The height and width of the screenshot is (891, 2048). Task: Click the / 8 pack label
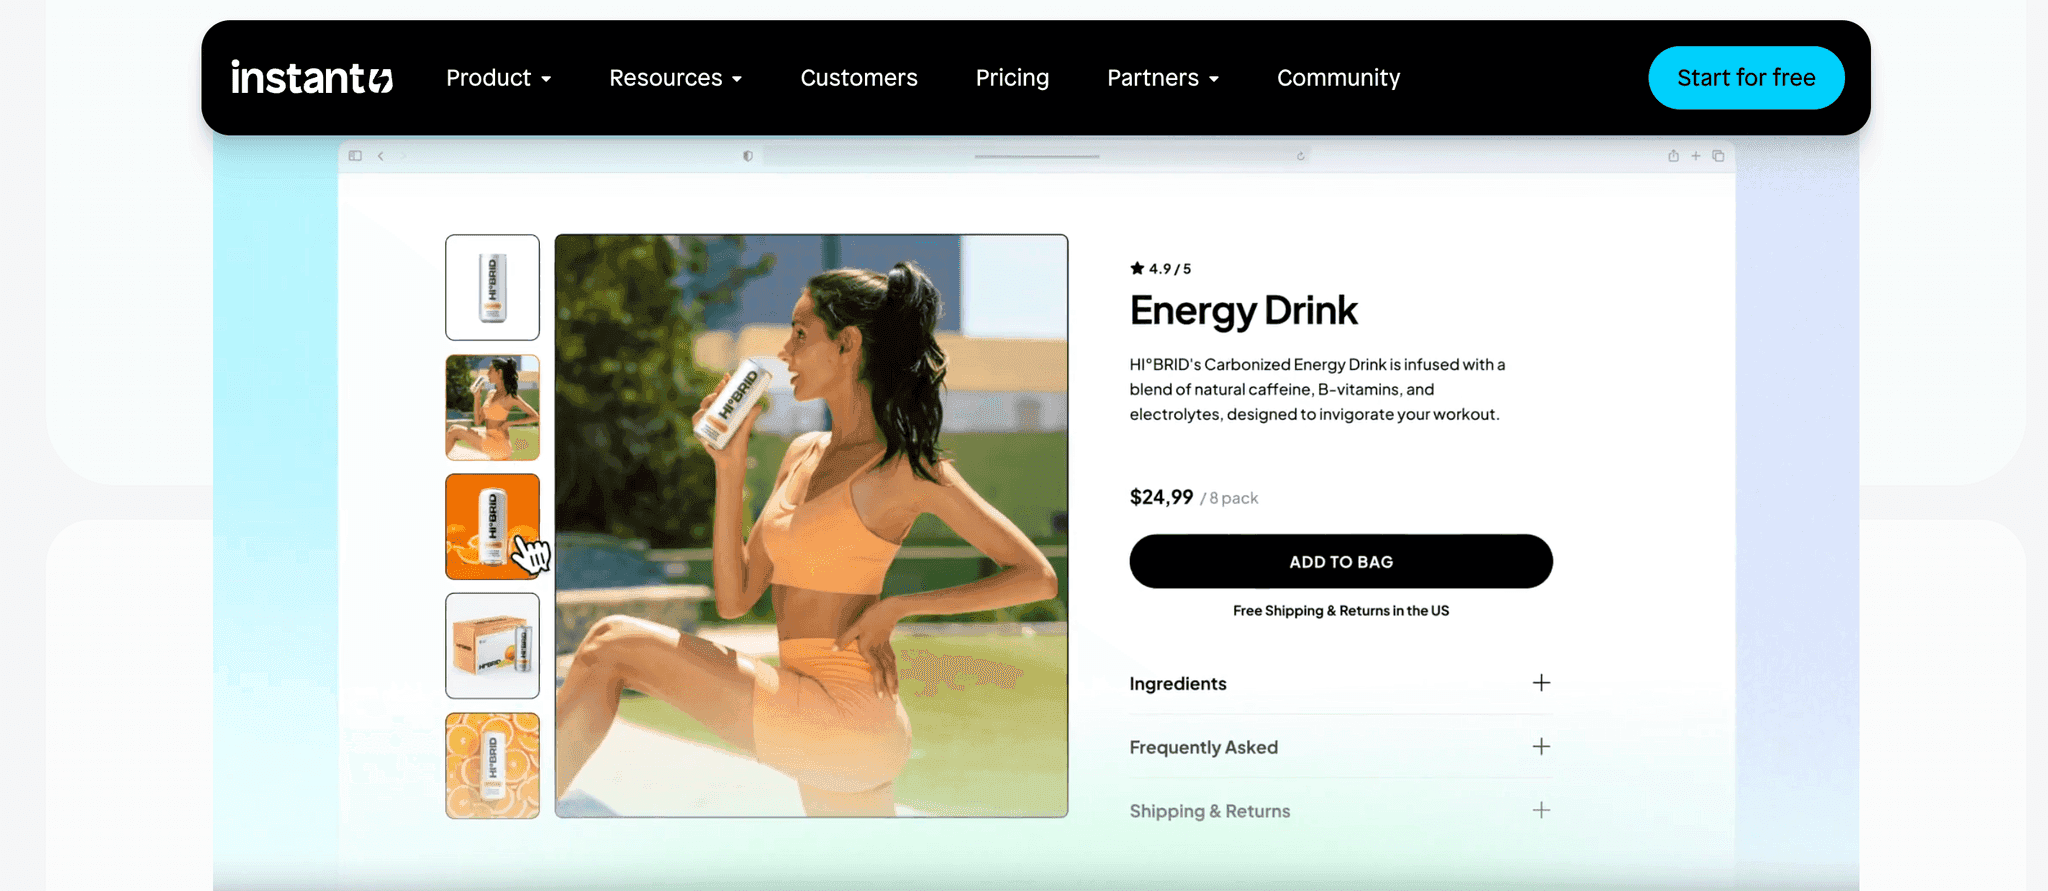pyautogui.click(x=1229, y=498)
